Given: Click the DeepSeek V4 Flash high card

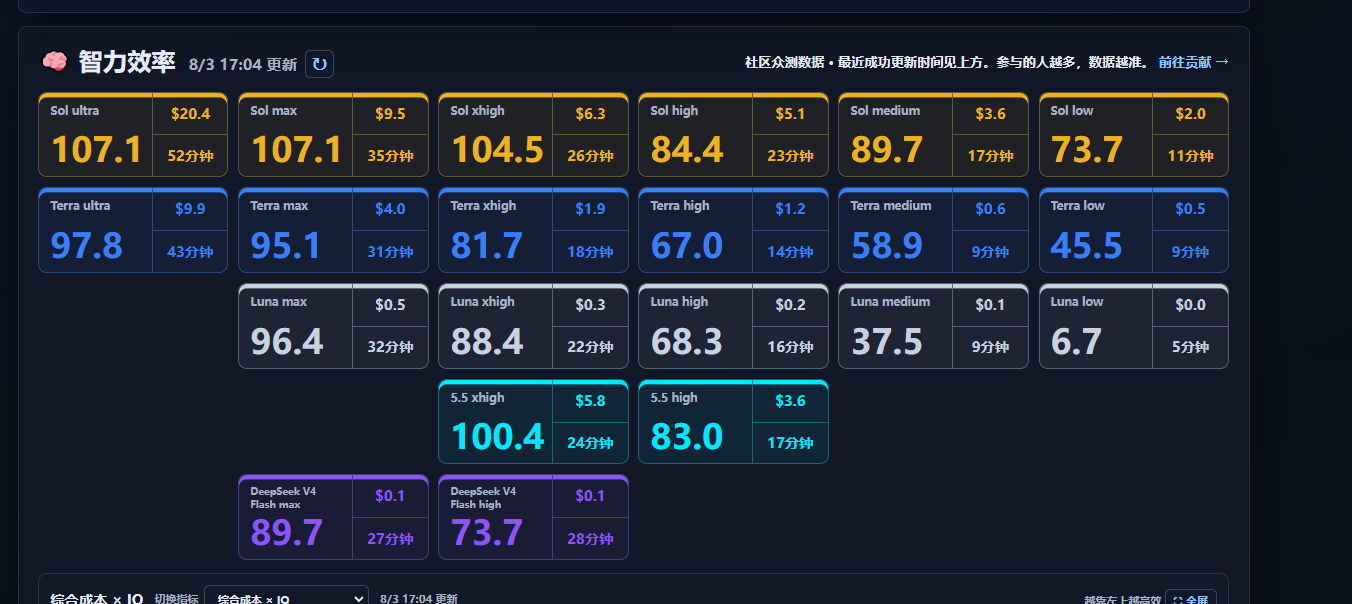Looking at the screenshot, I should pyautogui.click(x=533, y=517).
